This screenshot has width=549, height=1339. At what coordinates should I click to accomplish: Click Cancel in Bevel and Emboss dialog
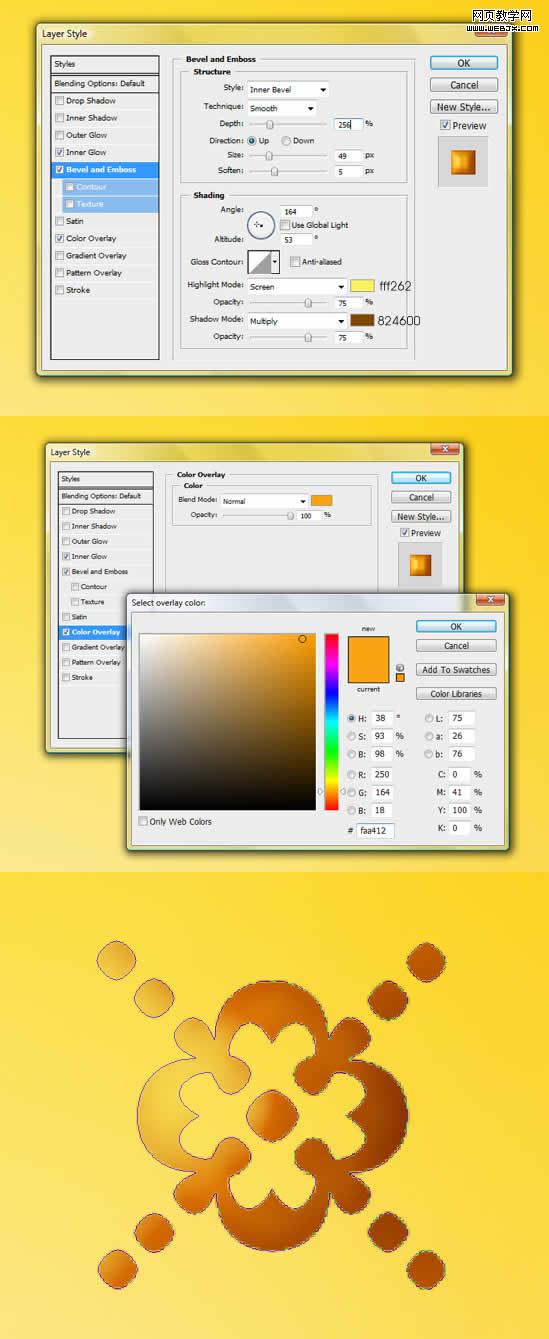[x=464, y=85]
